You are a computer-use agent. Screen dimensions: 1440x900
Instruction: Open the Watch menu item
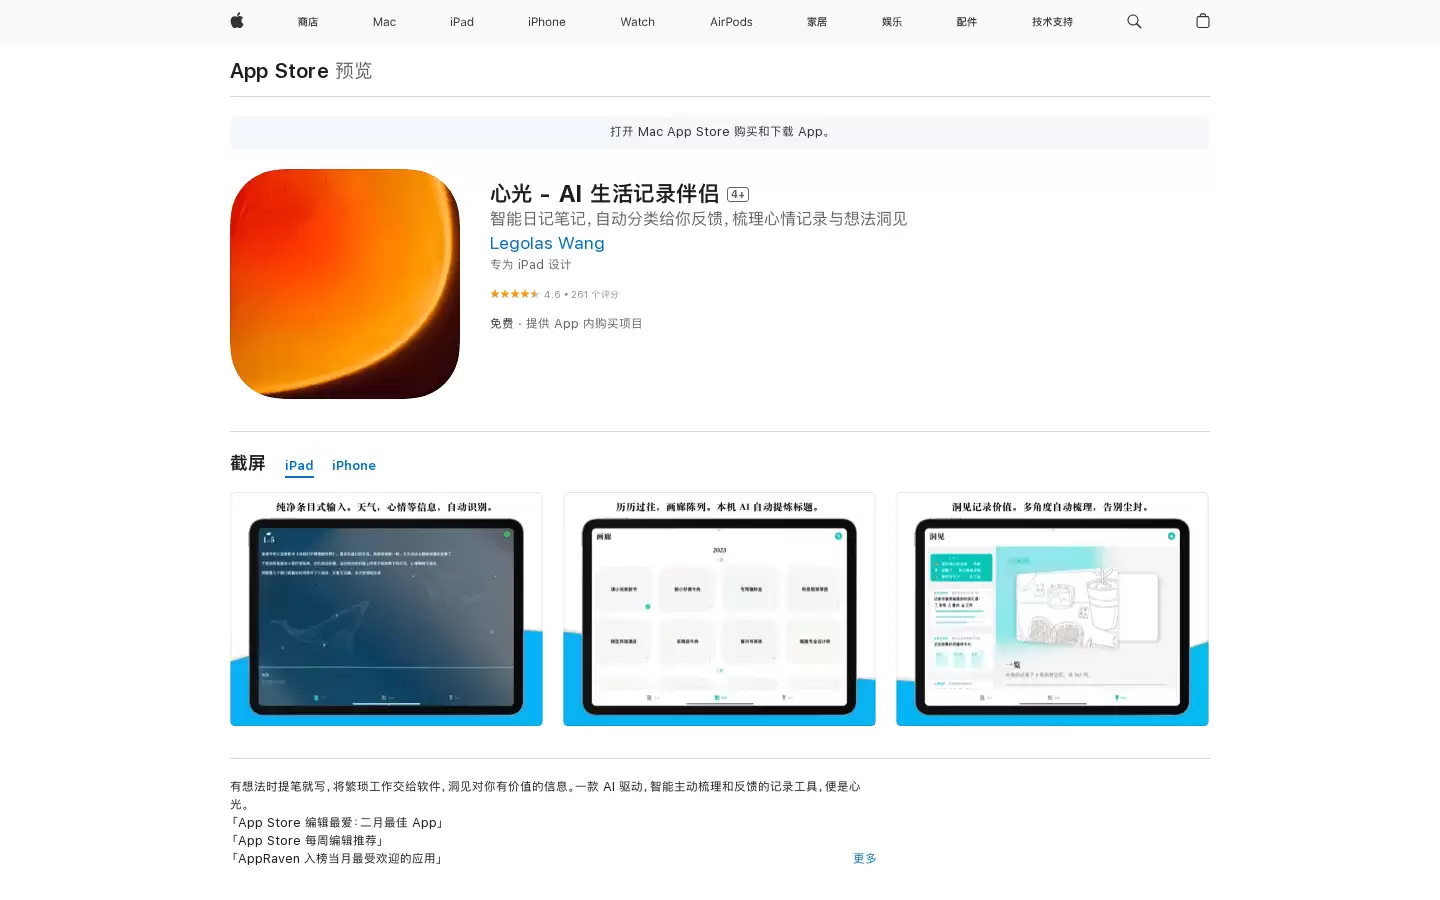coord(637,22)
